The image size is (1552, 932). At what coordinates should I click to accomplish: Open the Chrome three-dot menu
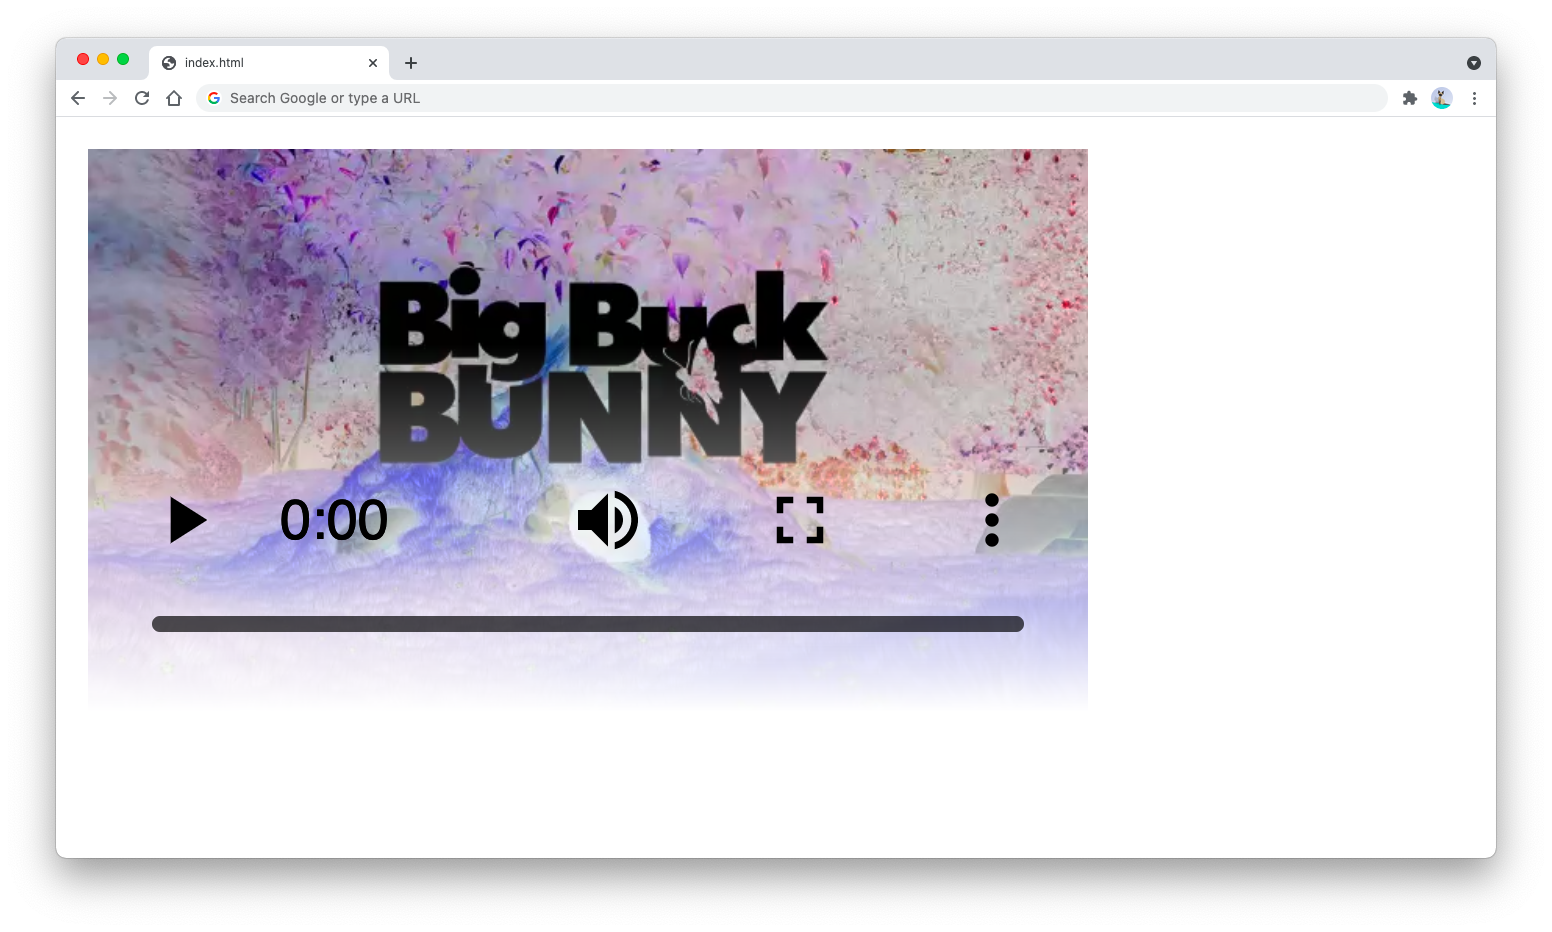1474,98
